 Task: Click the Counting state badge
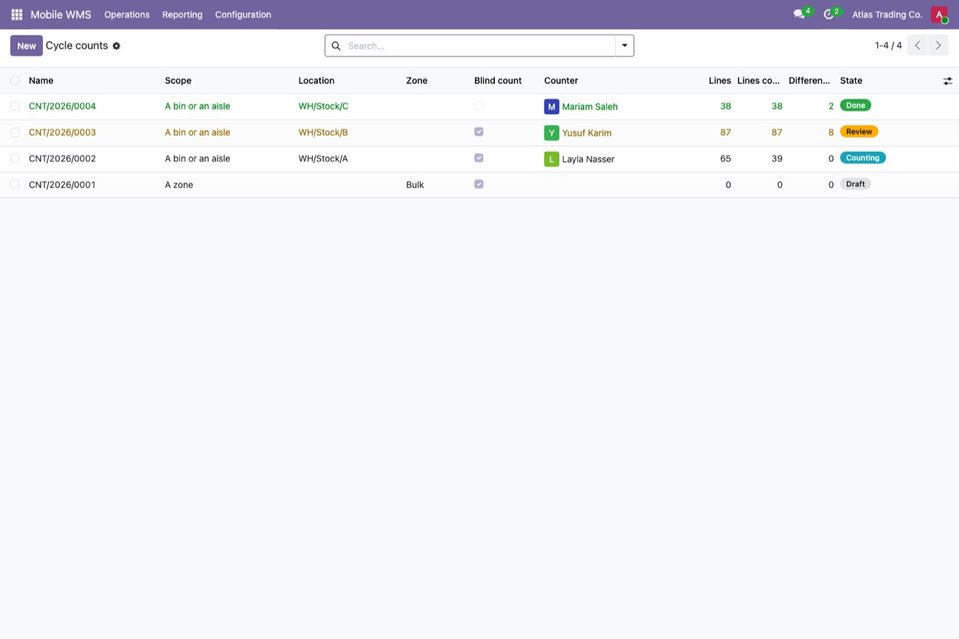pyautogui.click(x=862, y=158)
